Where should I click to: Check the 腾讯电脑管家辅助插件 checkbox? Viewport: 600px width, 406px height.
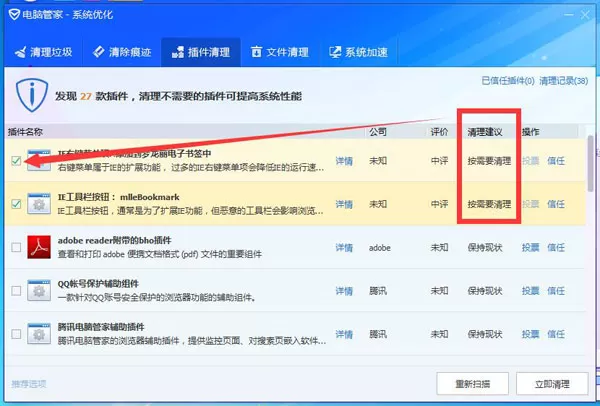[16, 334]
